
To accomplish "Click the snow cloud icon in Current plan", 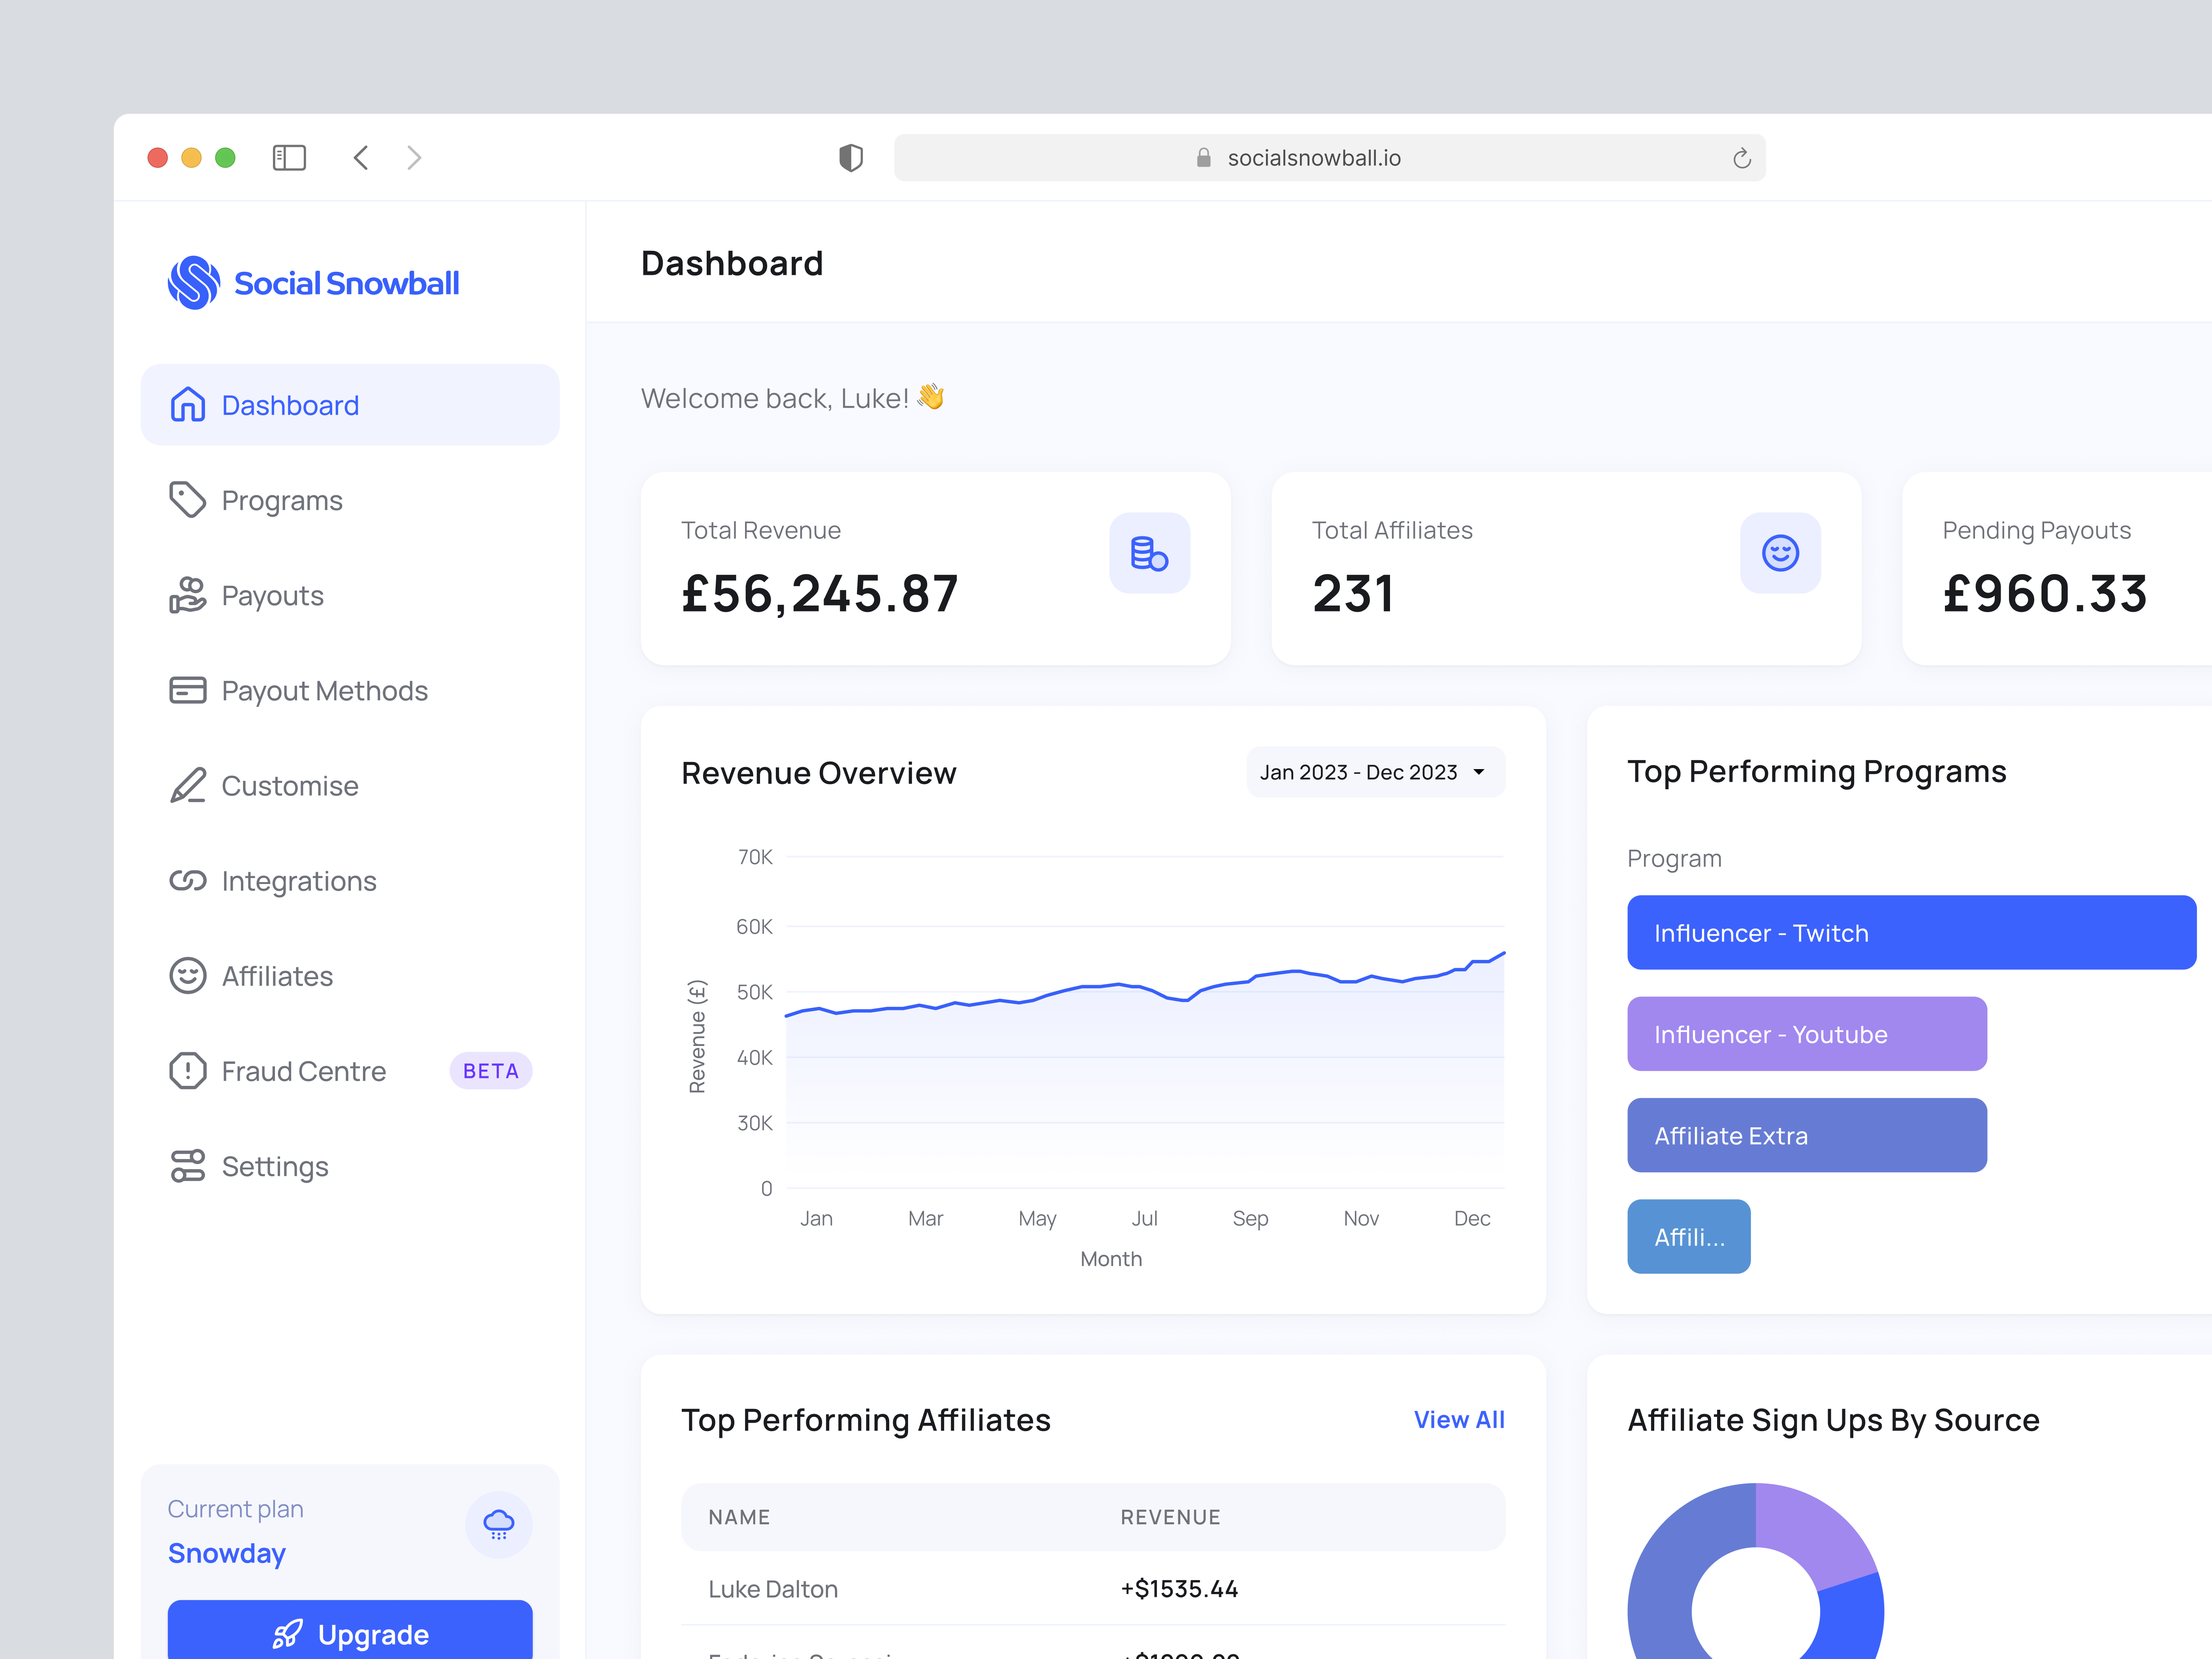I will pos(498,1524).
